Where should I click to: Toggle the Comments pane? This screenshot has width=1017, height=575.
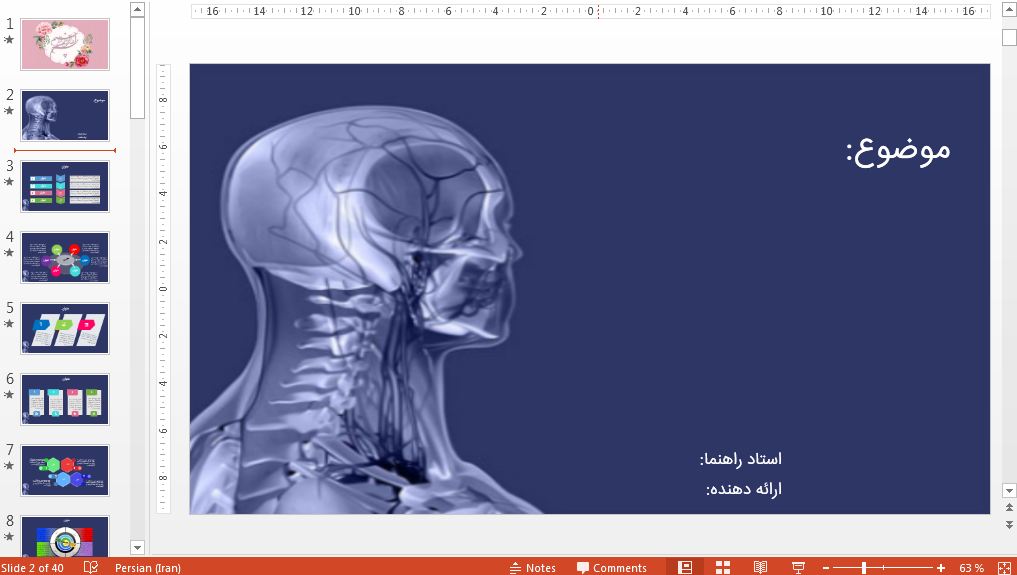point(611,567)
